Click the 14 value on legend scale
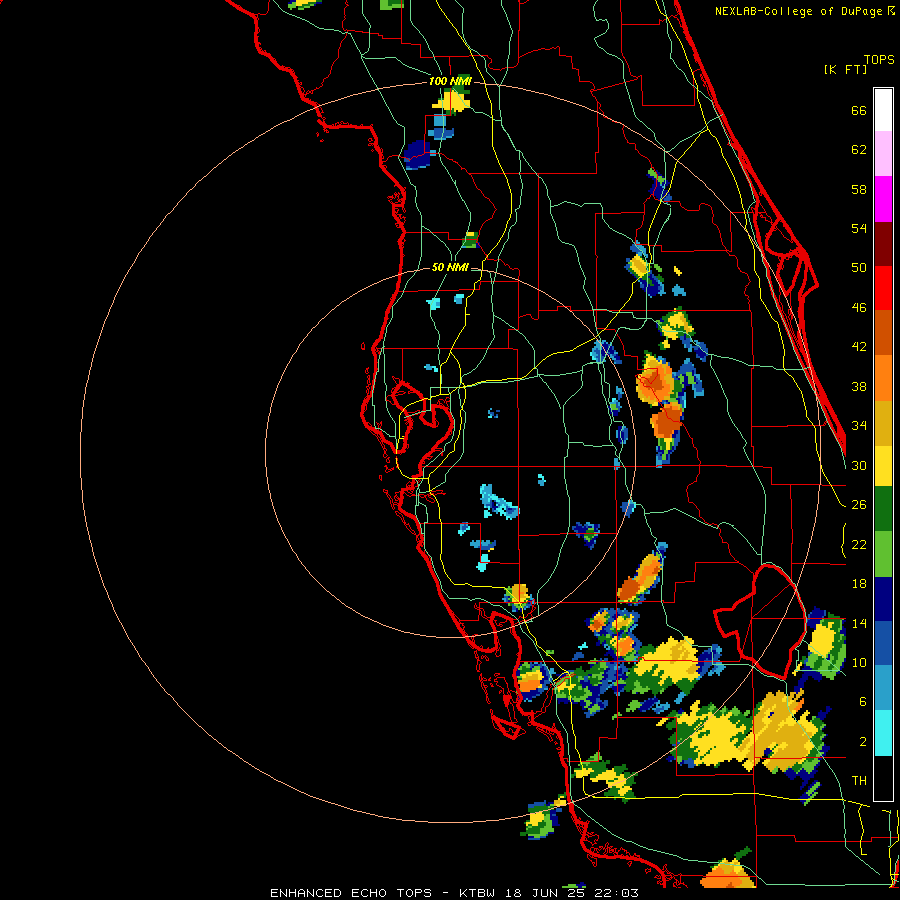This screenshot has height=900, width=900. coord(859,623)
